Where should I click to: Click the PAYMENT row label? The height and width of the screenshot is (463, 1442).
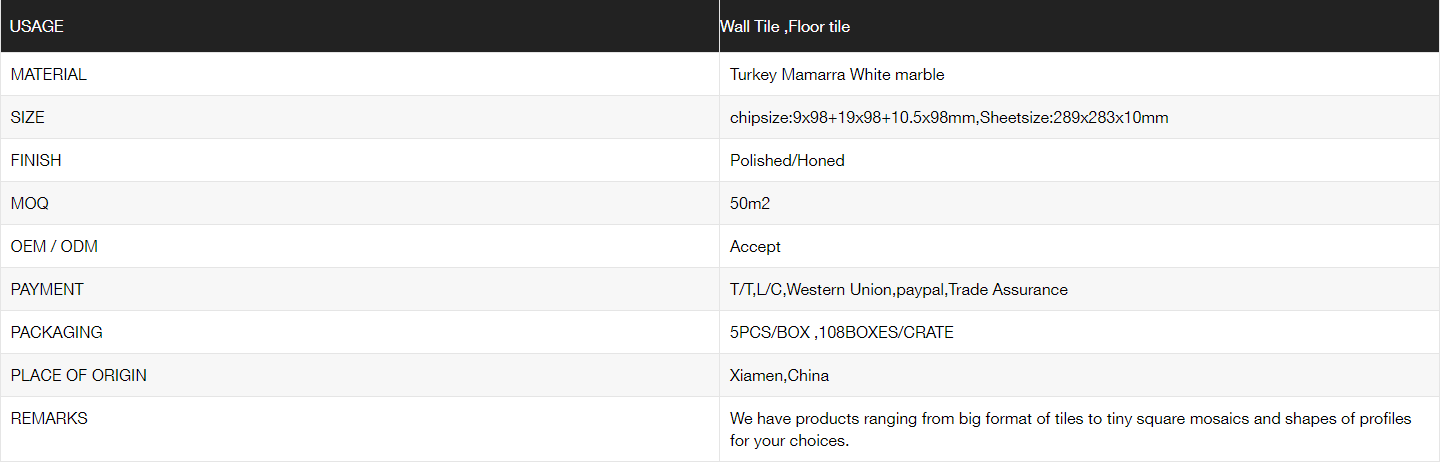(47, 289)
